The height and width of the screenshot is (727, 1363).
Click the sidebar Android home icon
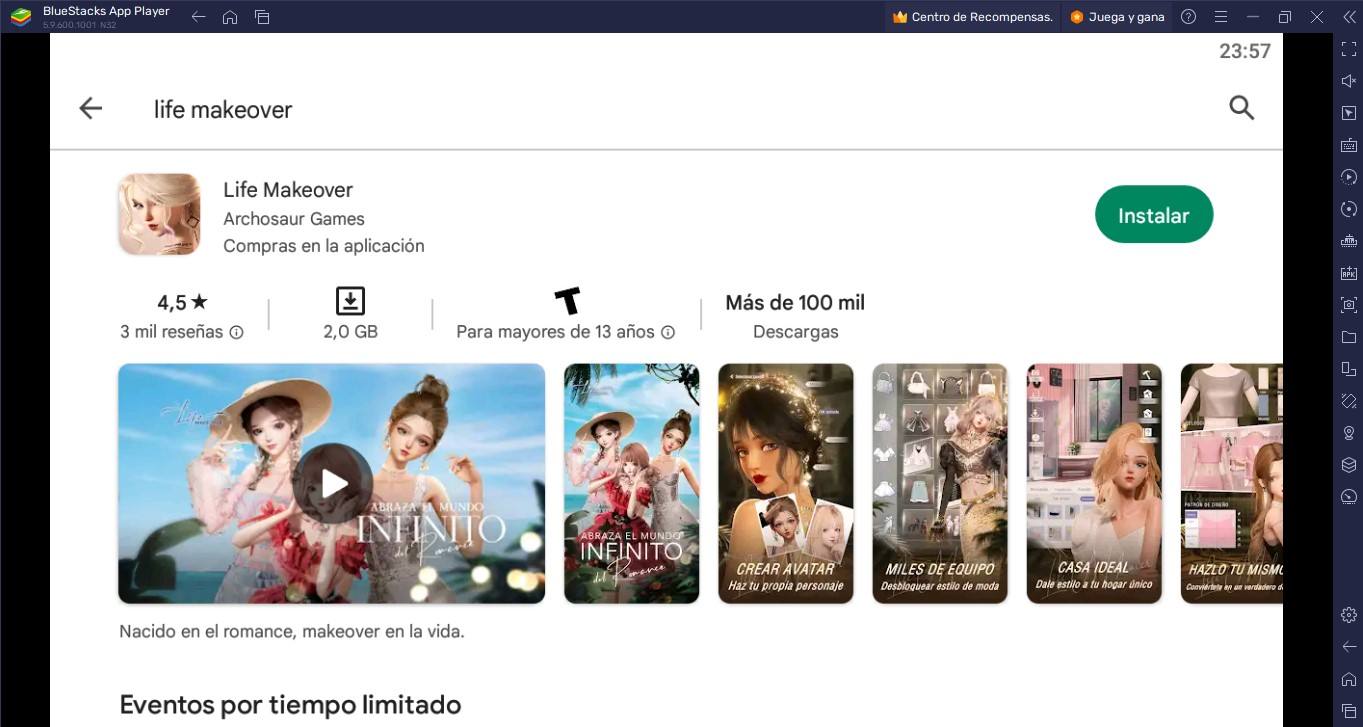(x=1348, y=679)
